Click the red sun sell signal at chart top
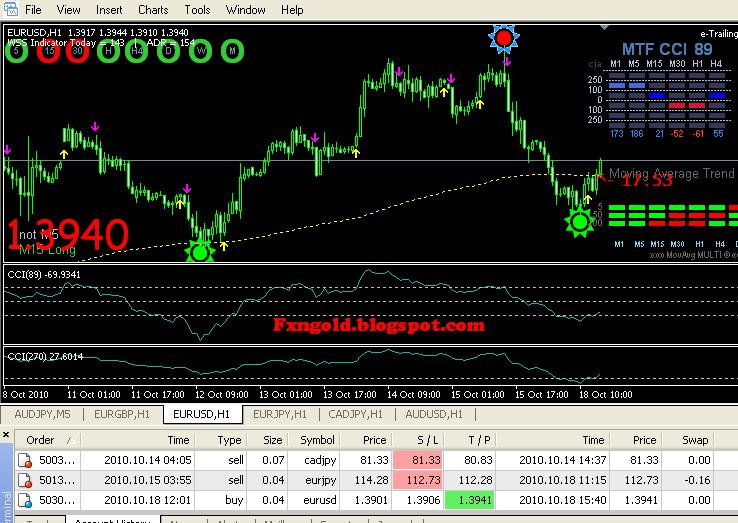 coord(504,37)
